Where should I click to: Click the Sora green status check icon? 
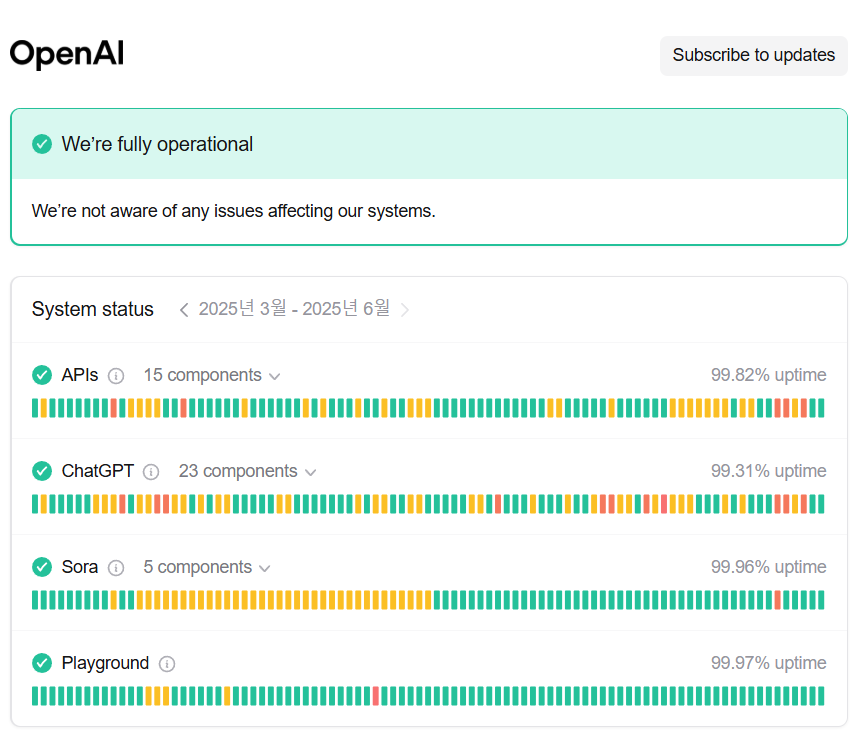(42, 567)
